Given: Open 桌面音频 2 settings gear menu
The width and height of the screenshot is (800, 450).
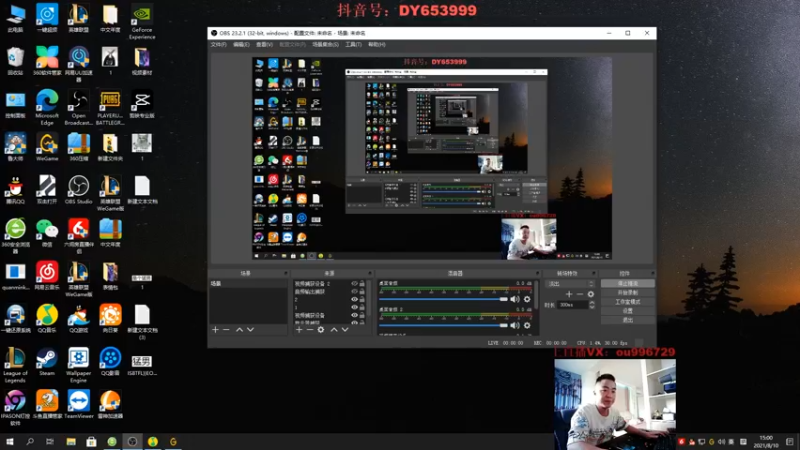Looking at the screenshot, I should pyautogui.click(x=527, y=325).
